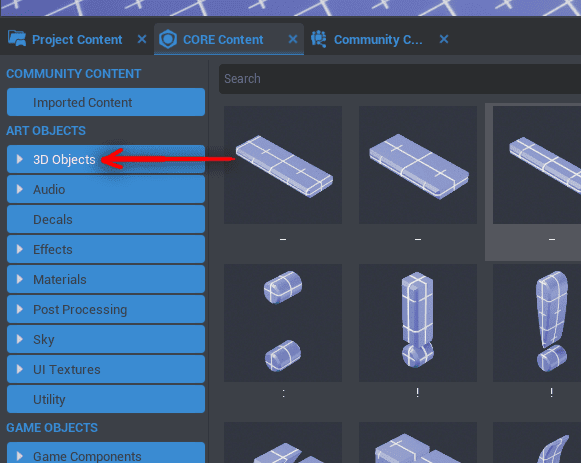Expand the Materials category arrow
This screenshot has height=463, width=581.
point(20,279)
